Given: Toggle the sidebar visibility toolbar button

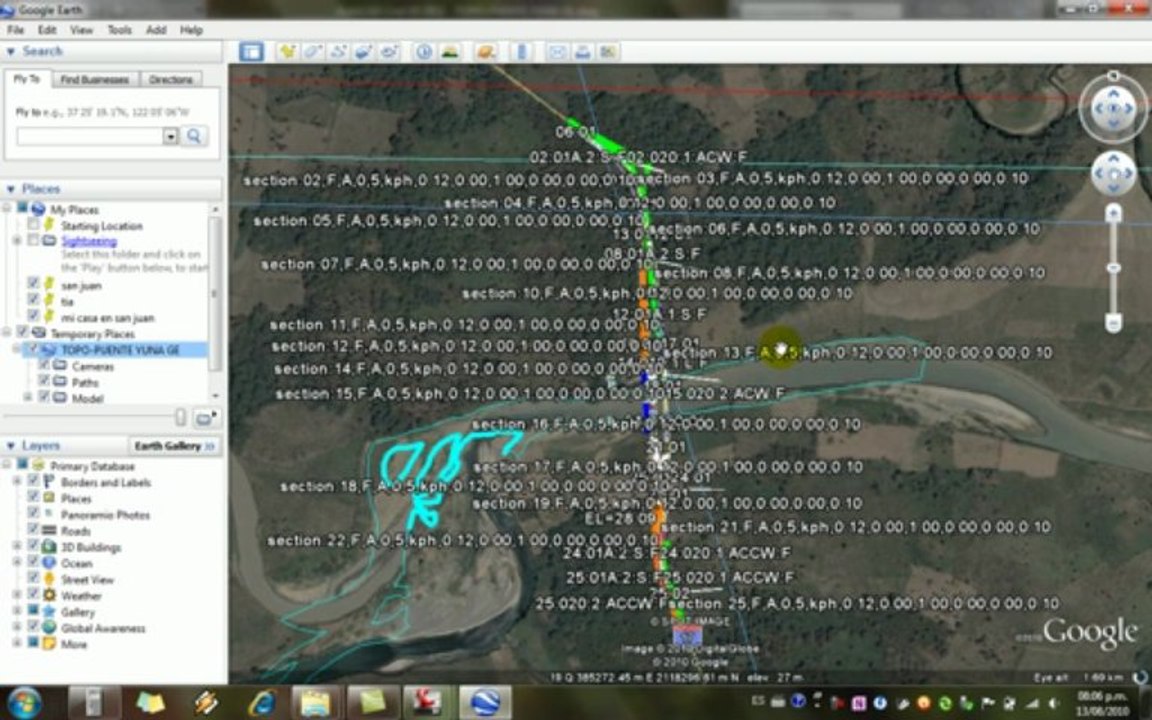Looking at the screenshot, I should click(x=251, y=51).
